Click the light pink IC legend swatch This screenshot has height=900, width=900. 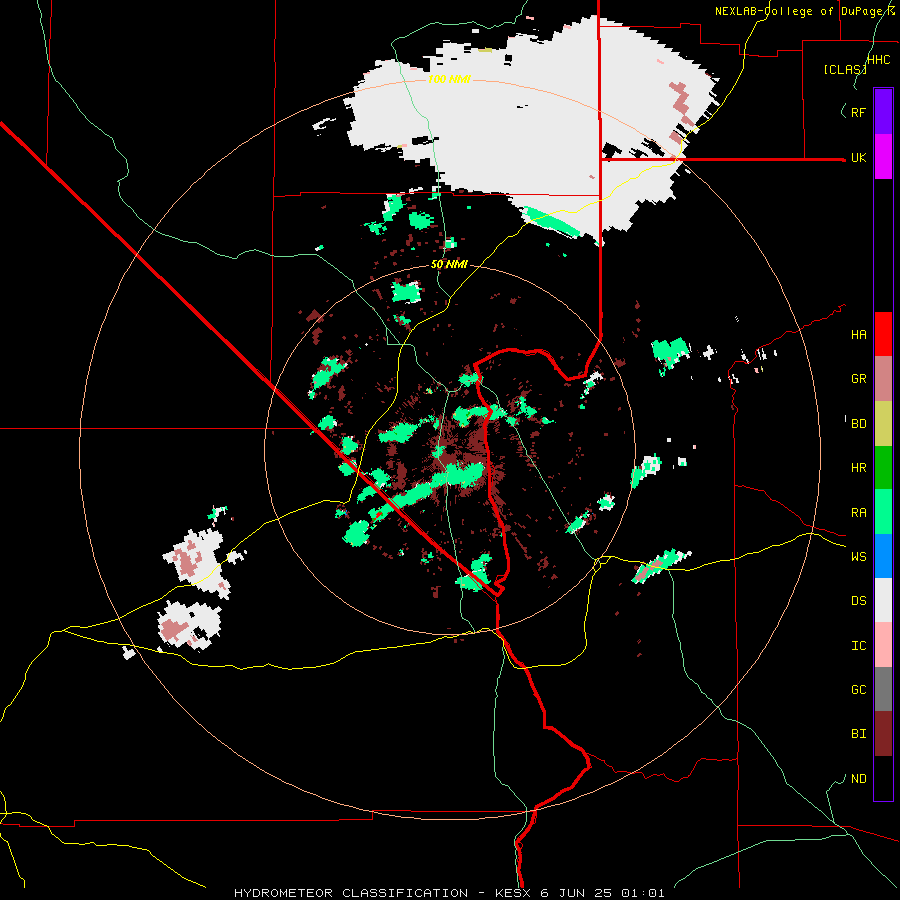[x=883, y=645]
